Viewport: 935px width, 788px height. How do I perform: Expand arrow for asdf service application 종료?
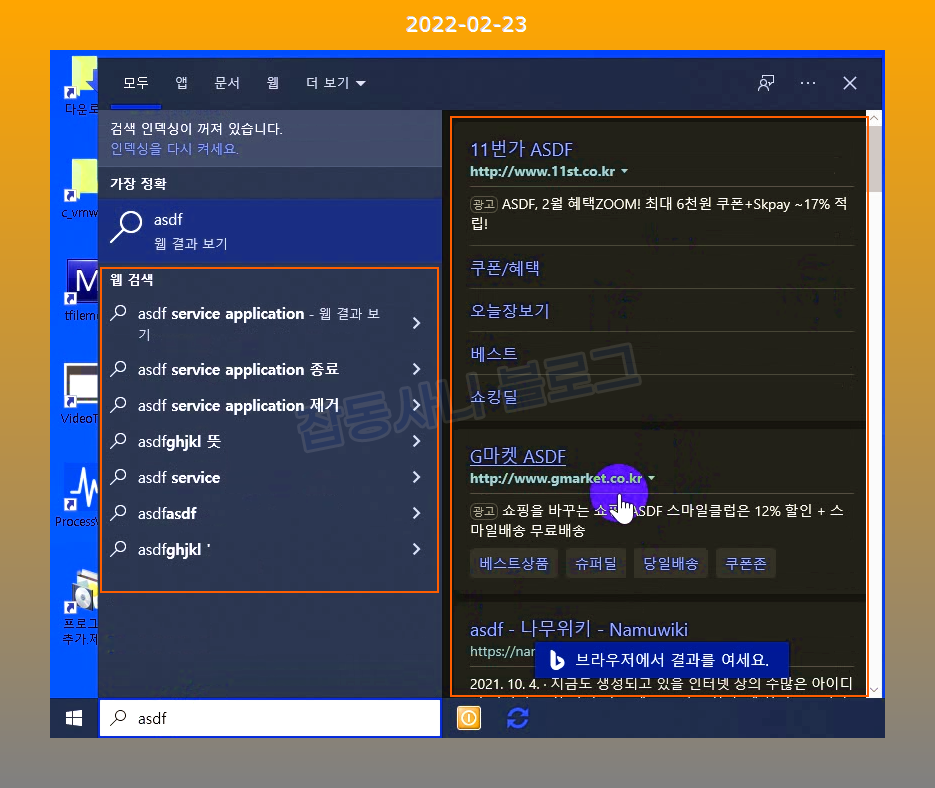(x=417, y=369)
